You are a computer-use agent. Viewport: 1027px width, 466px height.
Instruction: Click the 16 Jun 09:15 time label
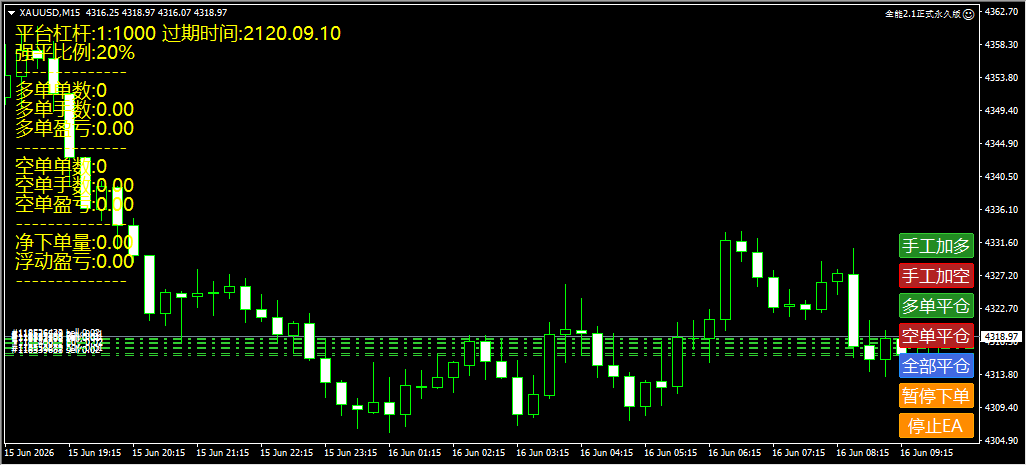(927, 453)
